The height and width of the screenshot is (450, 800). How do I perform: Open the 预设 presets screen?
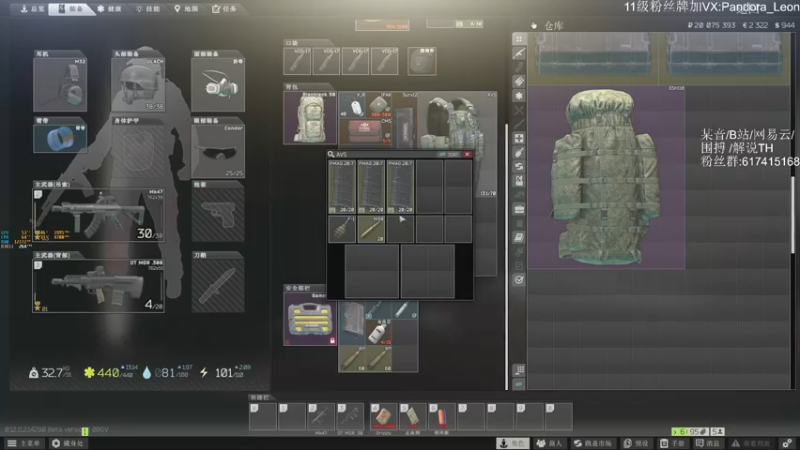click(636, 443)
